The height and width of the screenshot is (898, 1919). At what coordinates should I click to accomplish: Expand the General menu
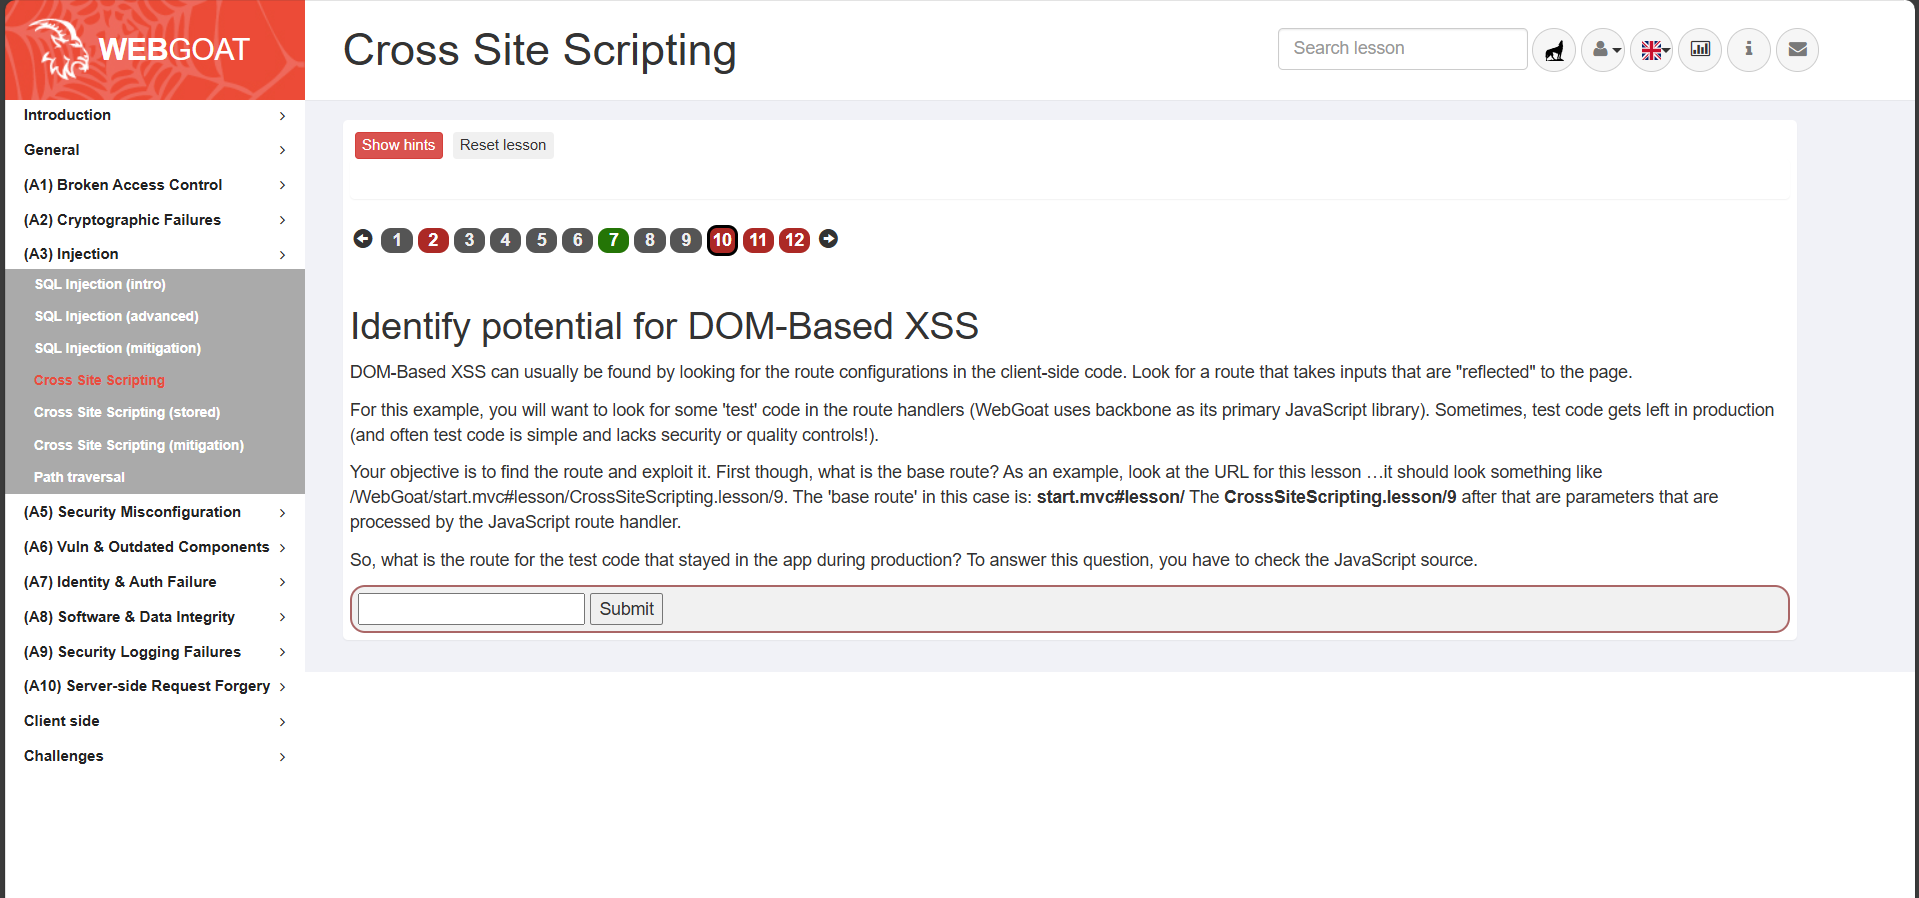155,150
